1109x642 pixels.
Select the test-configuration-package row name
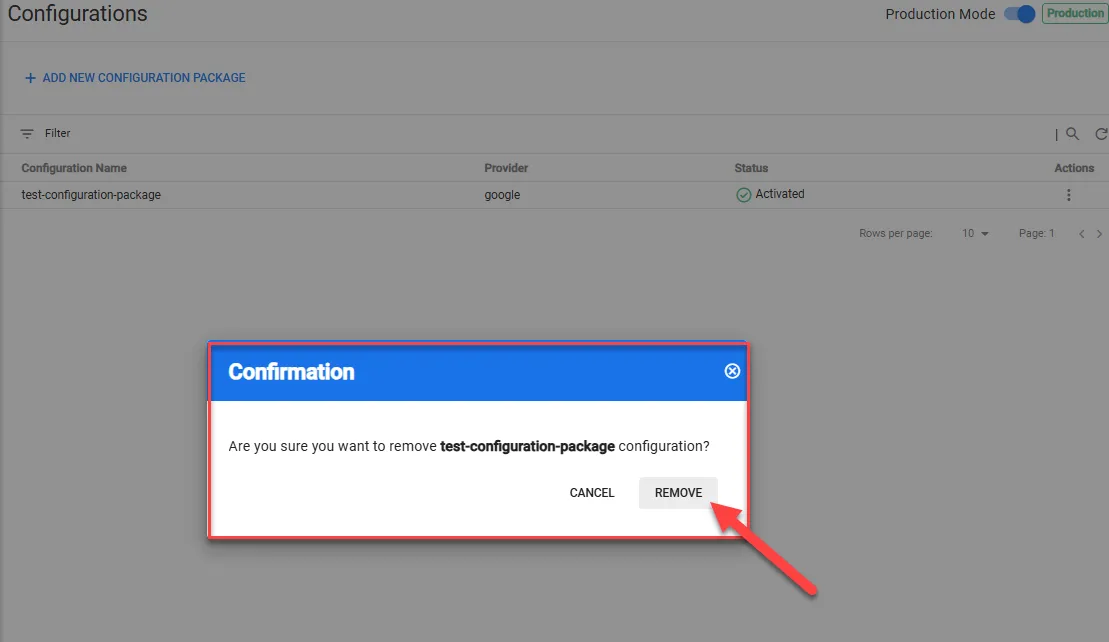coord(91,195)
